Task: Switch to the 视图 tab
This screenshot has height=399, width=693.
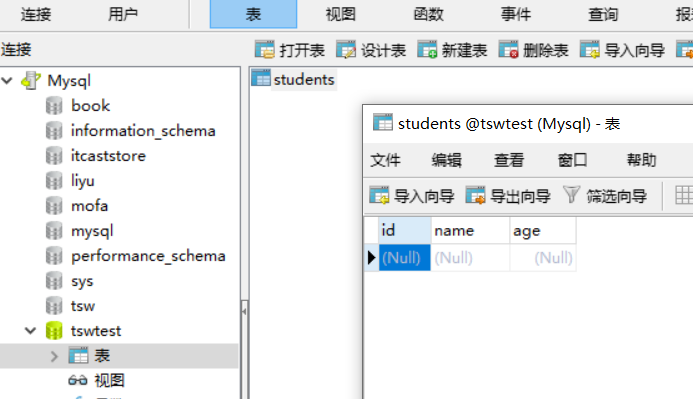Action: [x=341, y=14]
